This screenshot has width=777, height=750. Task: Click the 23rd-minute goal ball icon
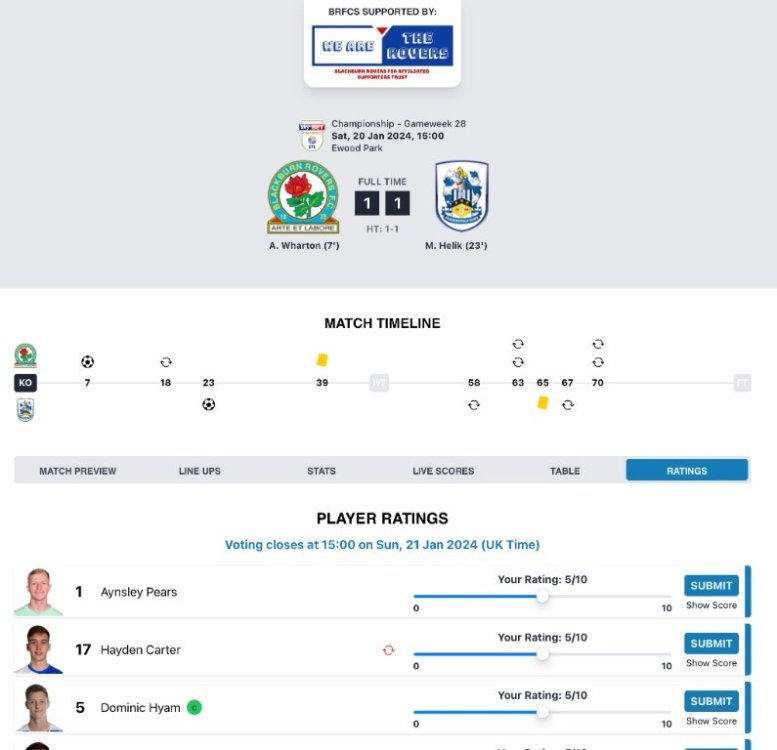(x=208, y=405)
